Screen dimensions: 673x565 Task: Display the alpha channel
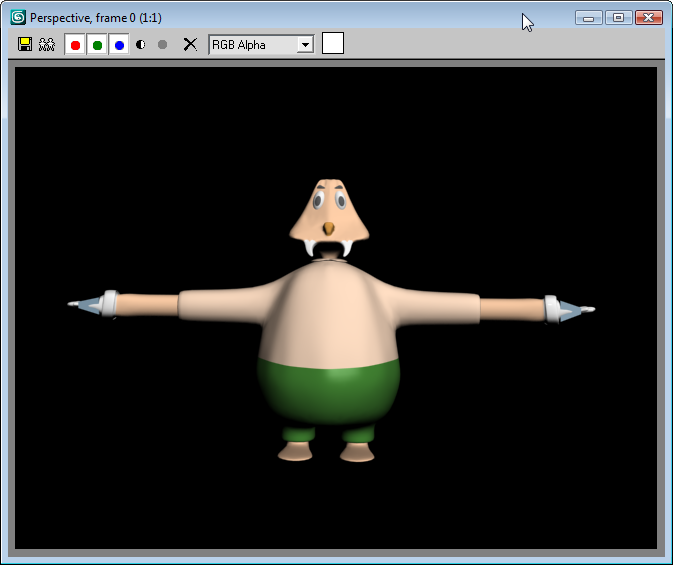[x=140, y=45]
